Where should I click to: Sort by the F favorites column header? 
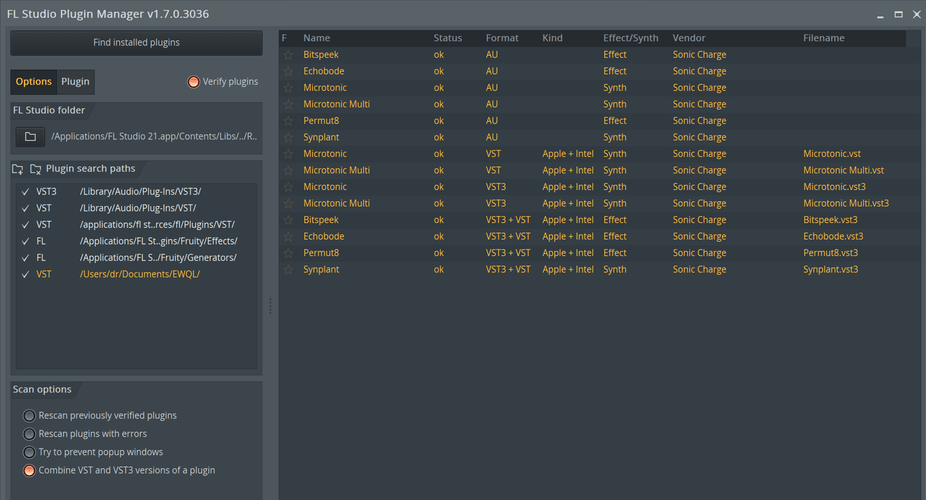pyautogui.click(x=284, y=38)
